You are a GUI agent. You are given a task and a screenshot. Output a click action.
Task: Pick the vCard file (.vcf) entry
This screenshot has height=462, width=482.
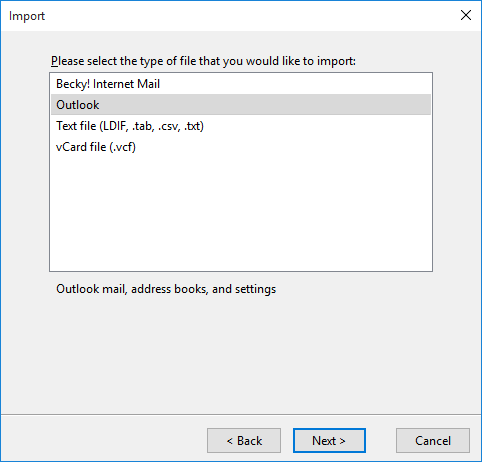(241, 147)
